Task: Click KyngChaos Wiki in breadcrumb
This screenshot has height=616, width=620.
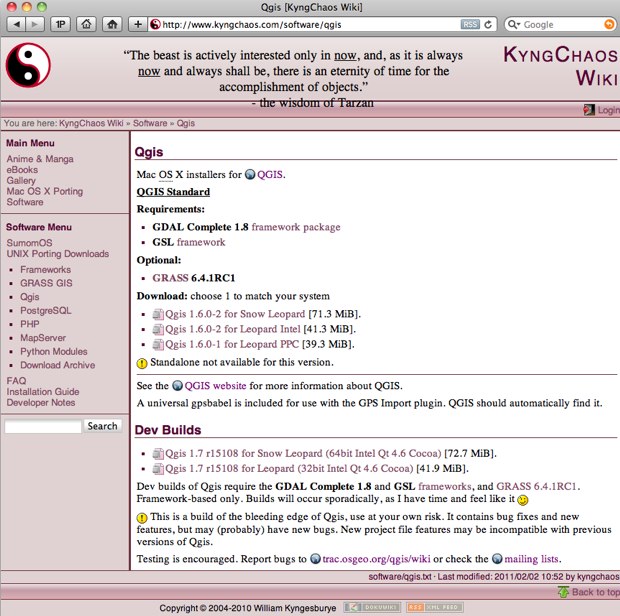Action: point(91,123)
